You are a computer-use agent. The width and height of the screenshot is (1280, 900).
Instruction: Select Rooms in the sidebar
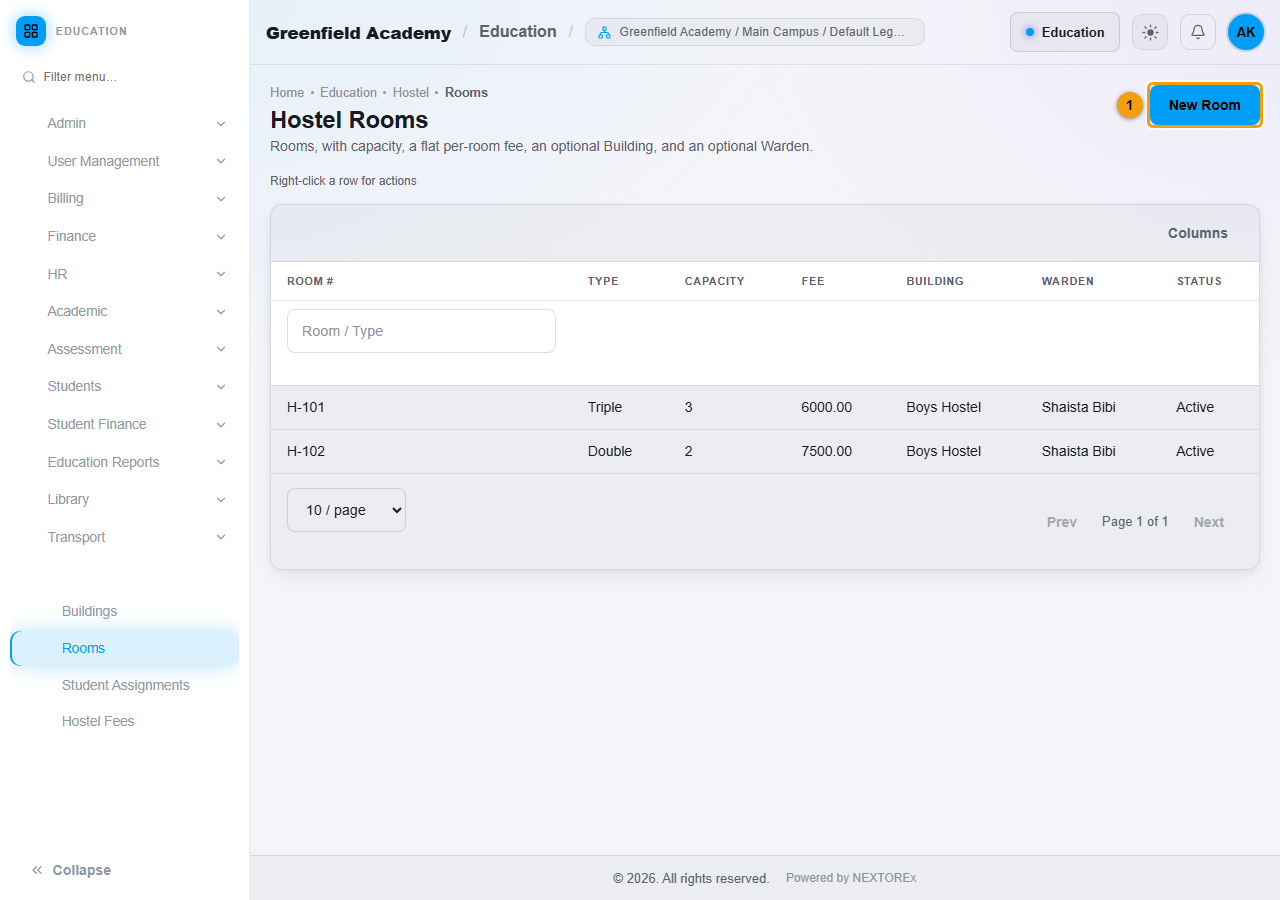(125, 648)
